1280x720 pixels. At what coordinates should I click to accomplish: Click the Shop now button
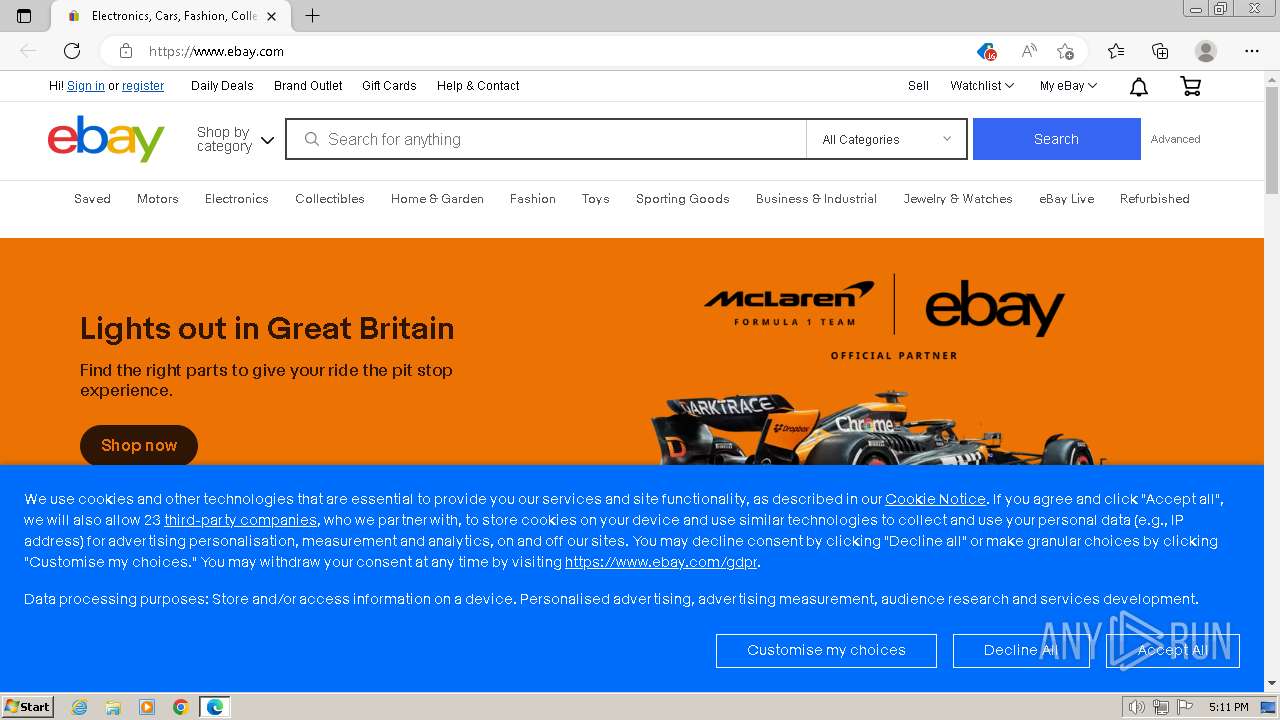click(139, 445)
